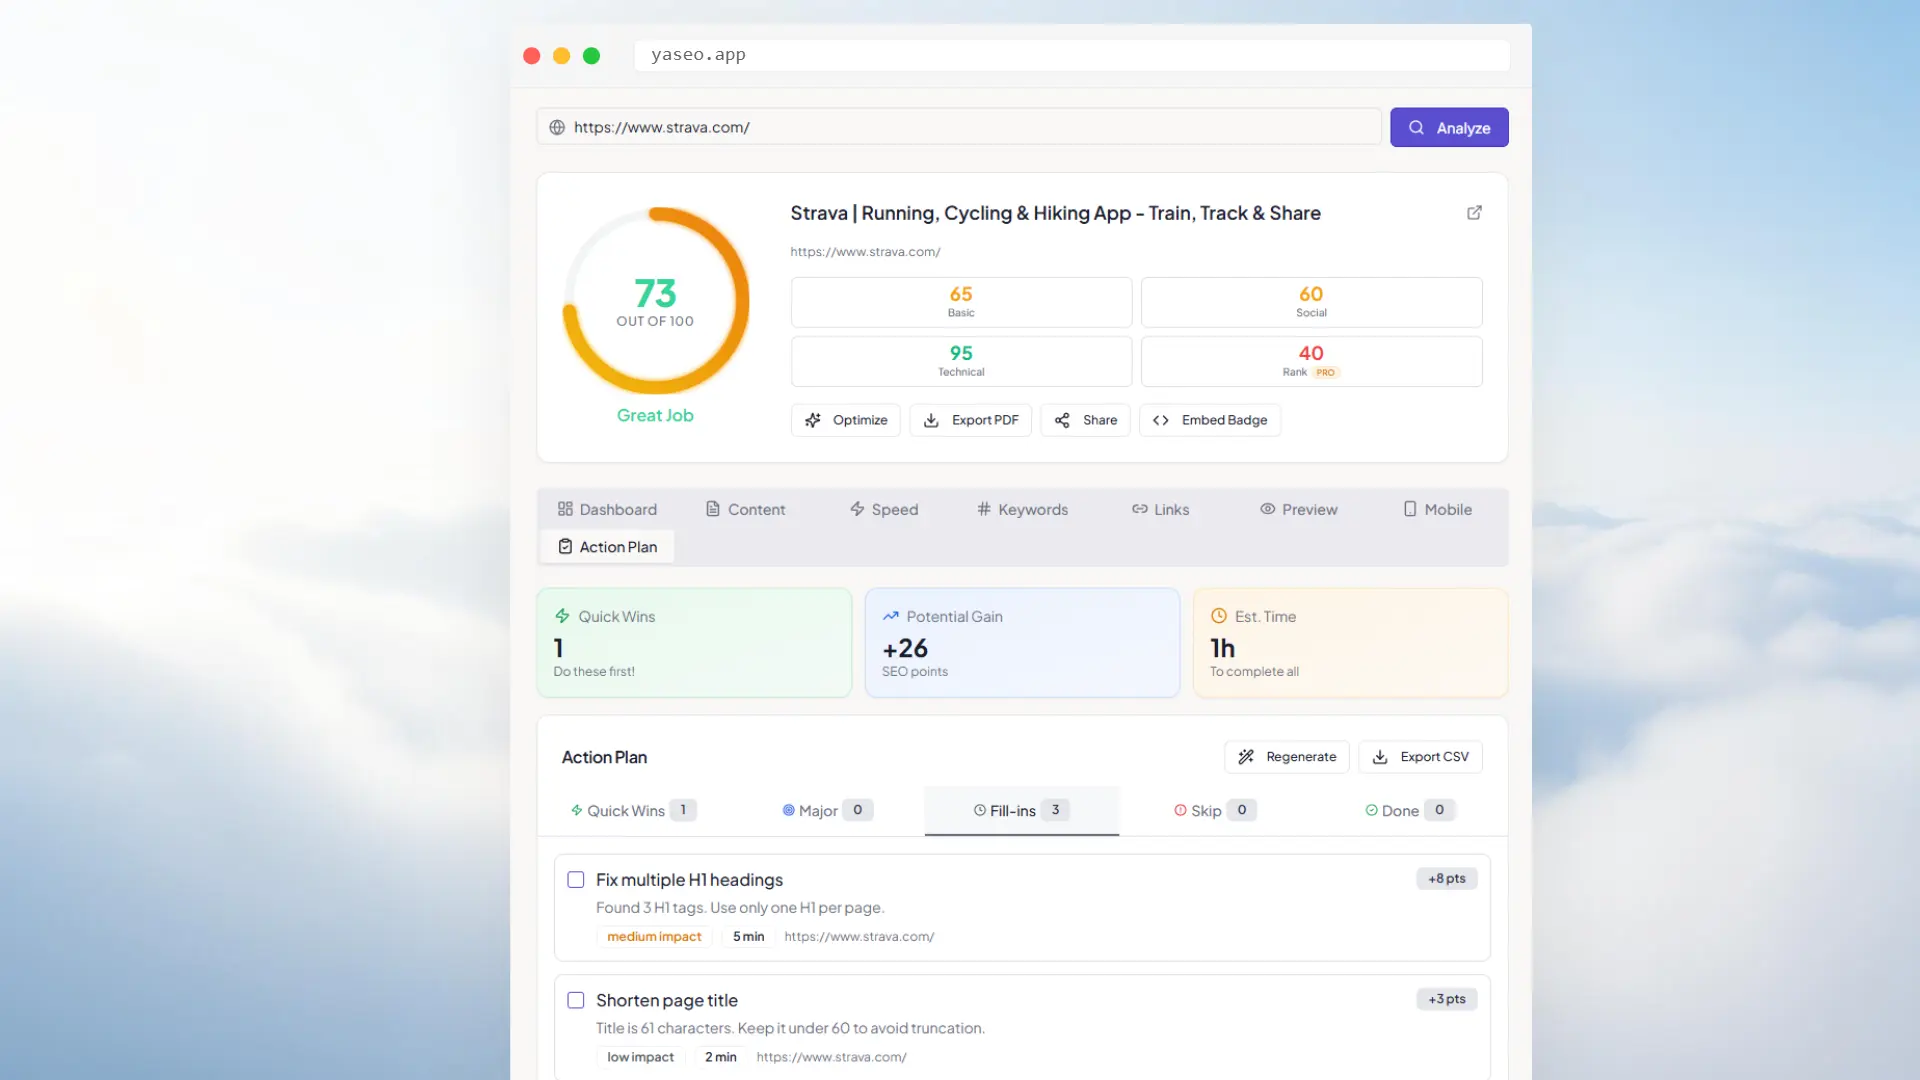The width and height of the screenshot is (1920, 1080).
Task: Open the Speed tab
Action: click(x=884, y=510)
